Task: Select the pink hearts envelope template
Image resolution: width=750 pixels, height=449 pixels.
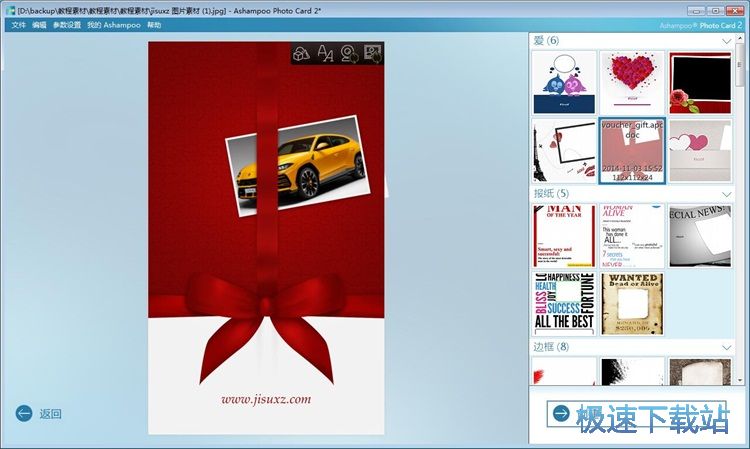Action: click(x=700, y=151)
